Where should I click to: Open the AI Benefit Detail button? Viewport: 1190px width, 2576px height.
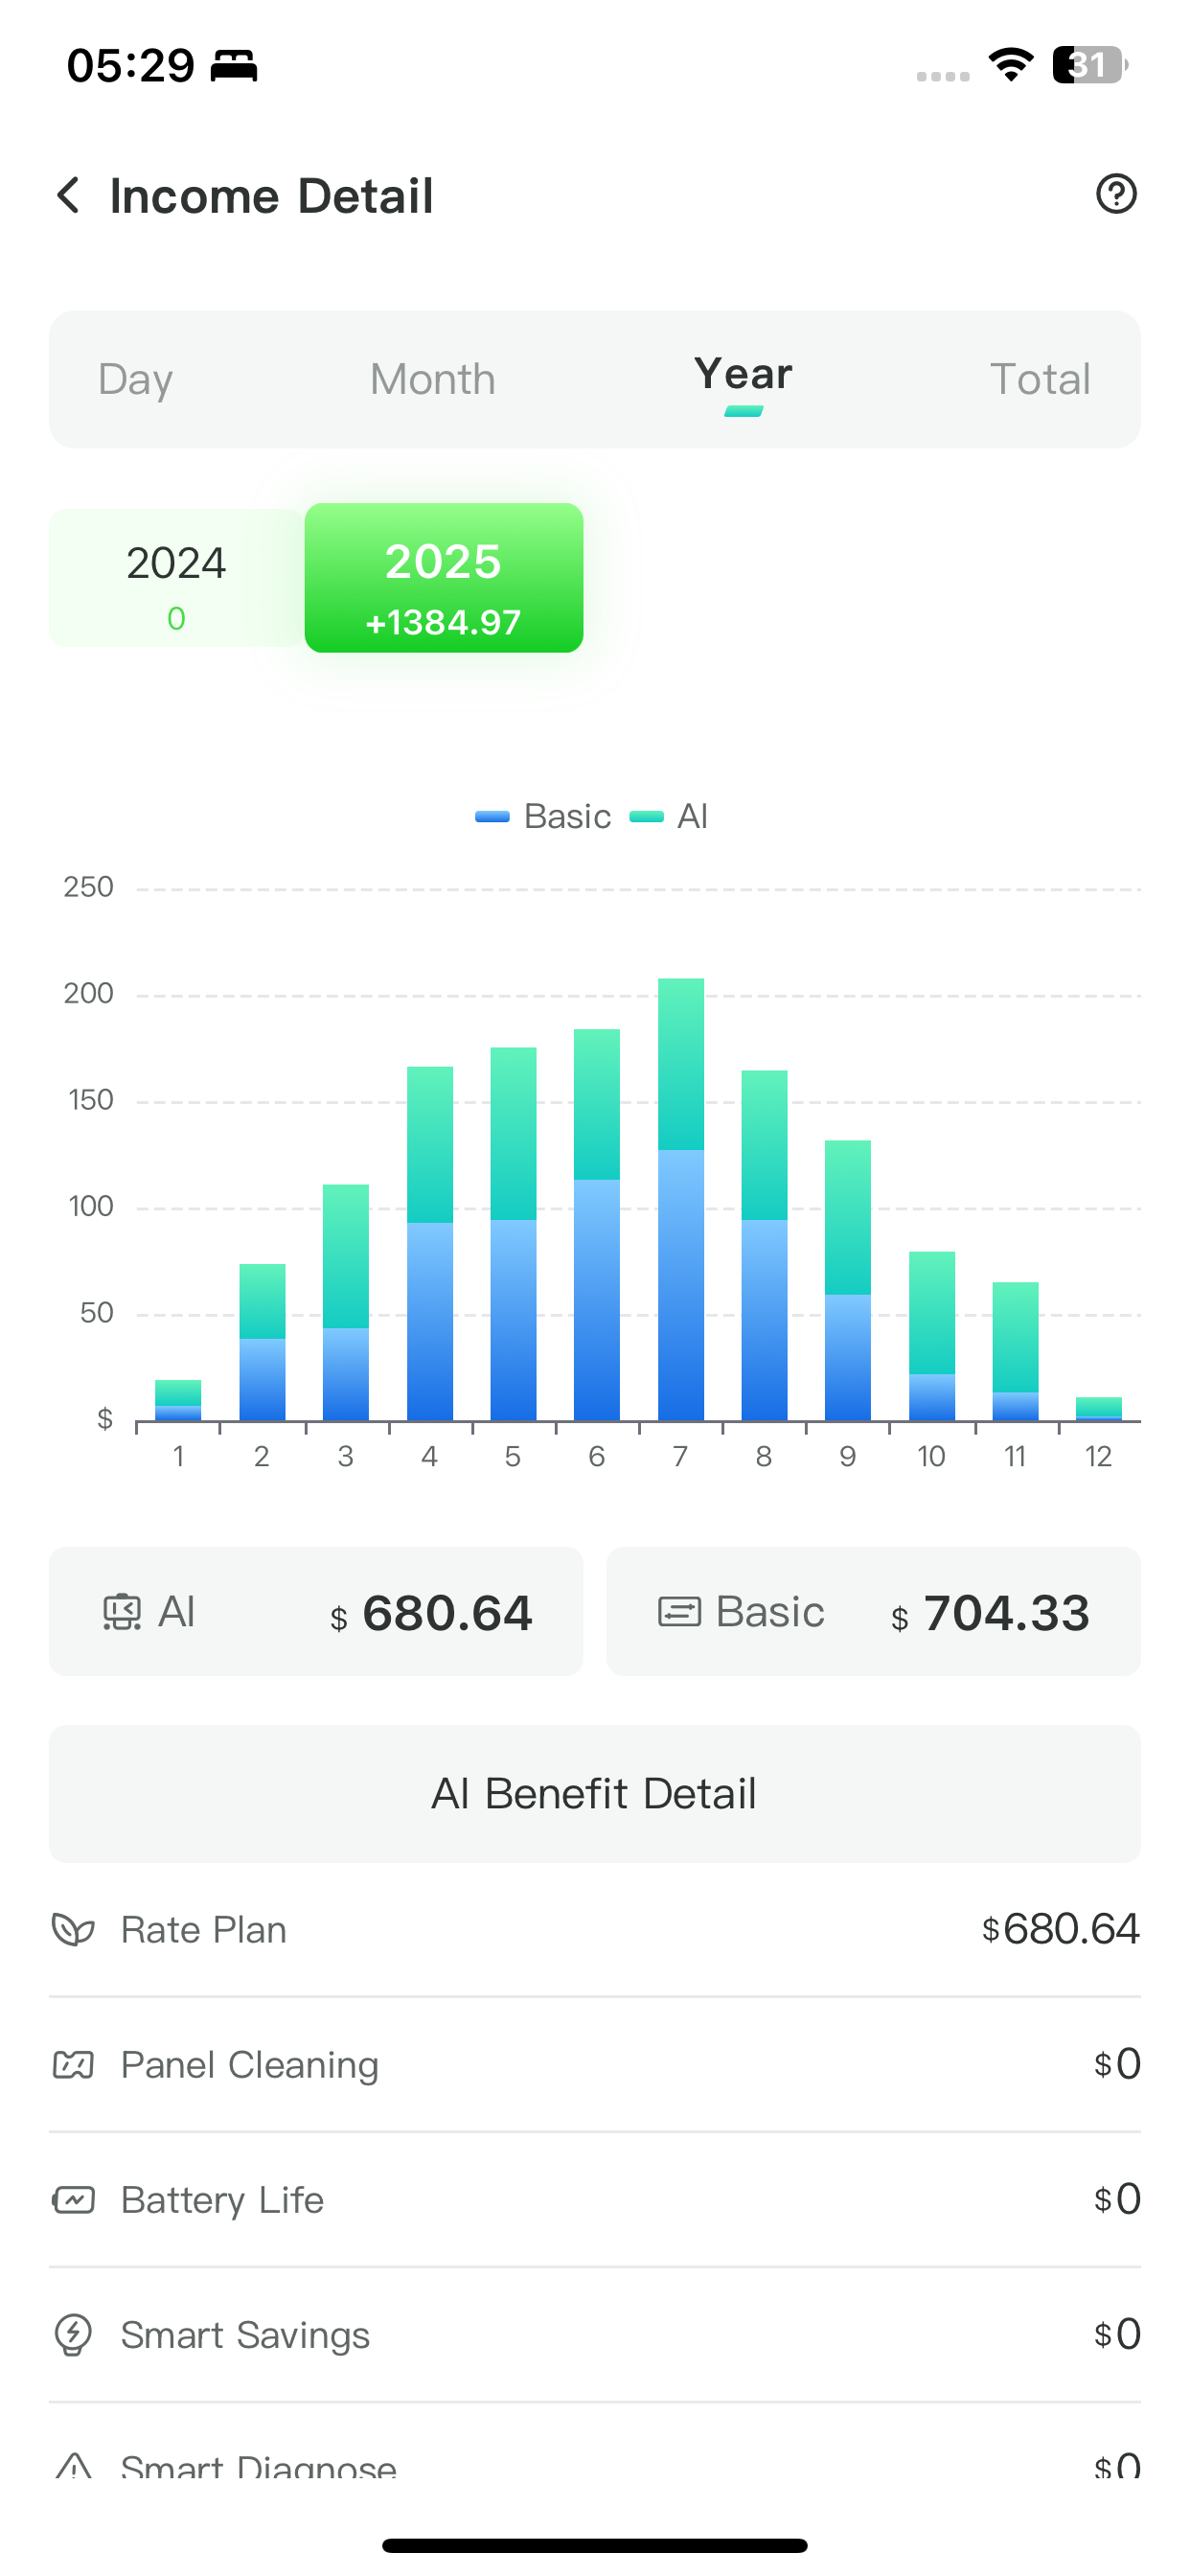click(x=595, y=1794)
